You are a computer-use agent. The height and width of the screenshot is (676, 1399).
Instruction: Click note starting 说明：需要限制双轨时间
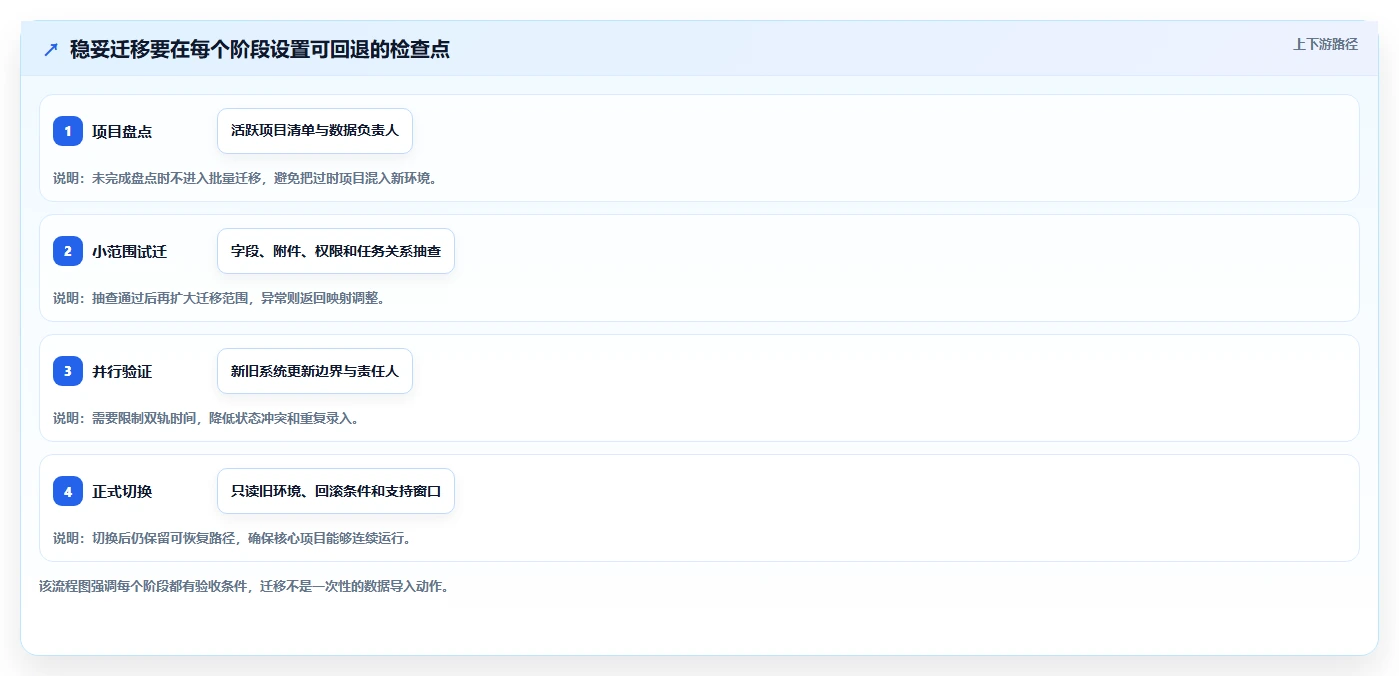(206, 418)
